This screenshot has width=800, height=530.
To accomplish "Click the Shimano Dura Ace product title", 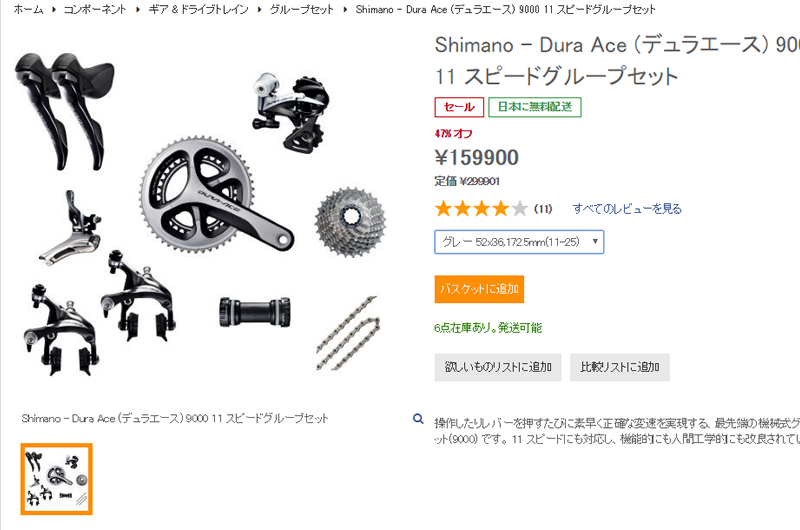I will click(x=617, y=60).
